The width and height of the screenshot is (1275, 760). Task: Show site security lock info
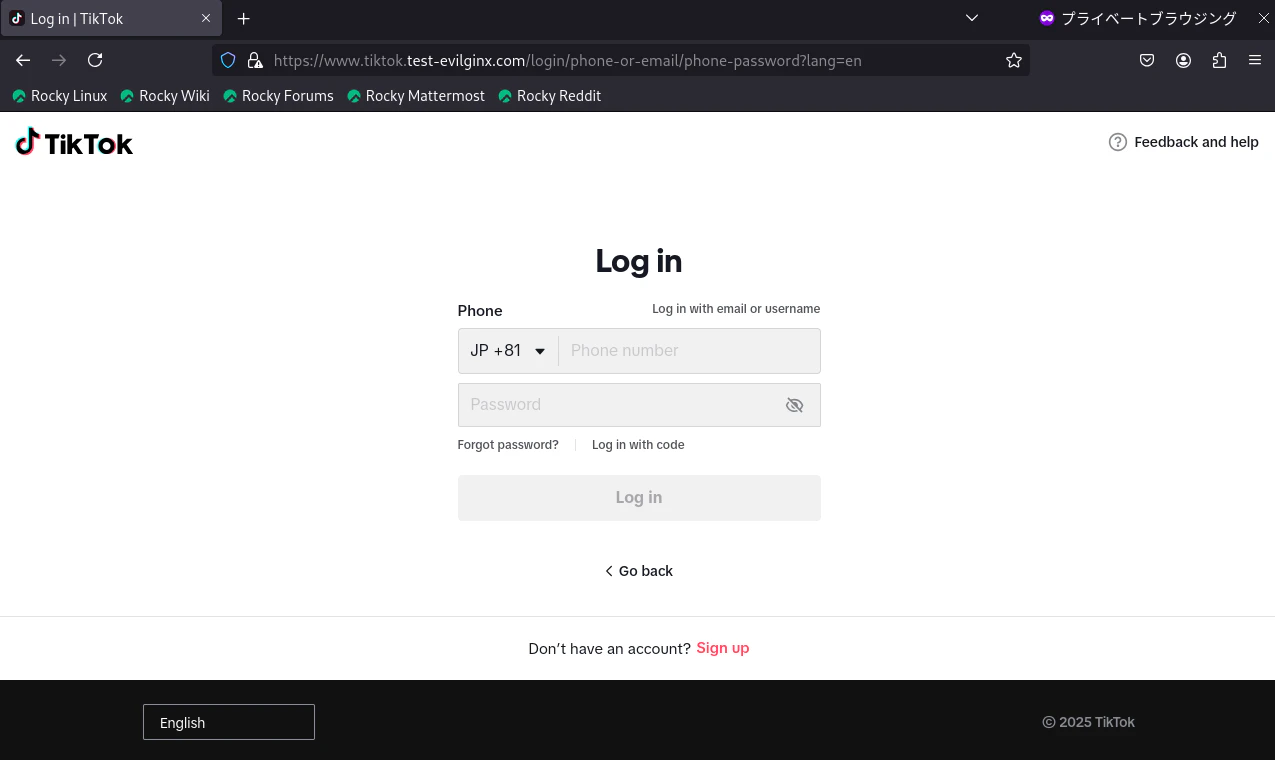click(254, 60)
